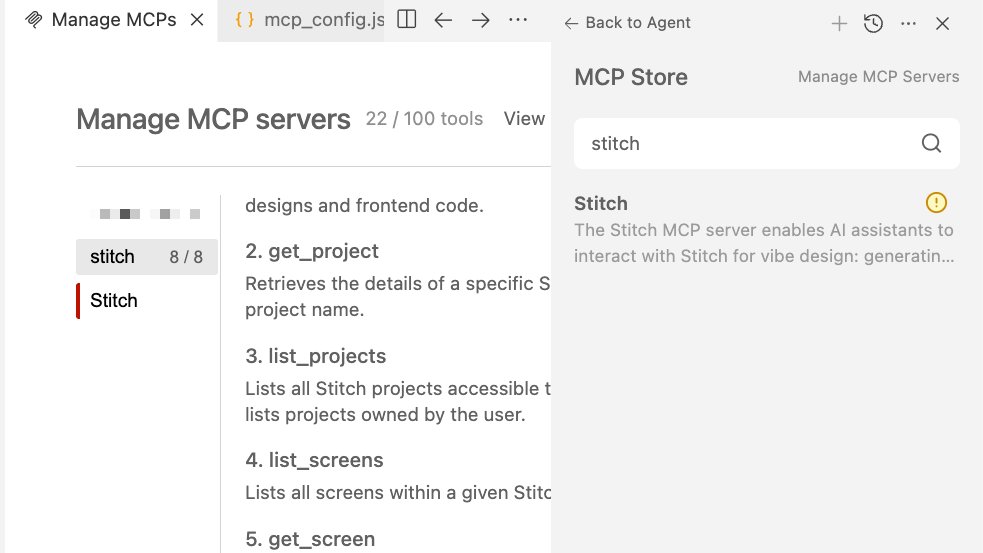Open the Stitch store result
Image resolution: width=983 pixels, height=553 pixels.
pos(767,229)
